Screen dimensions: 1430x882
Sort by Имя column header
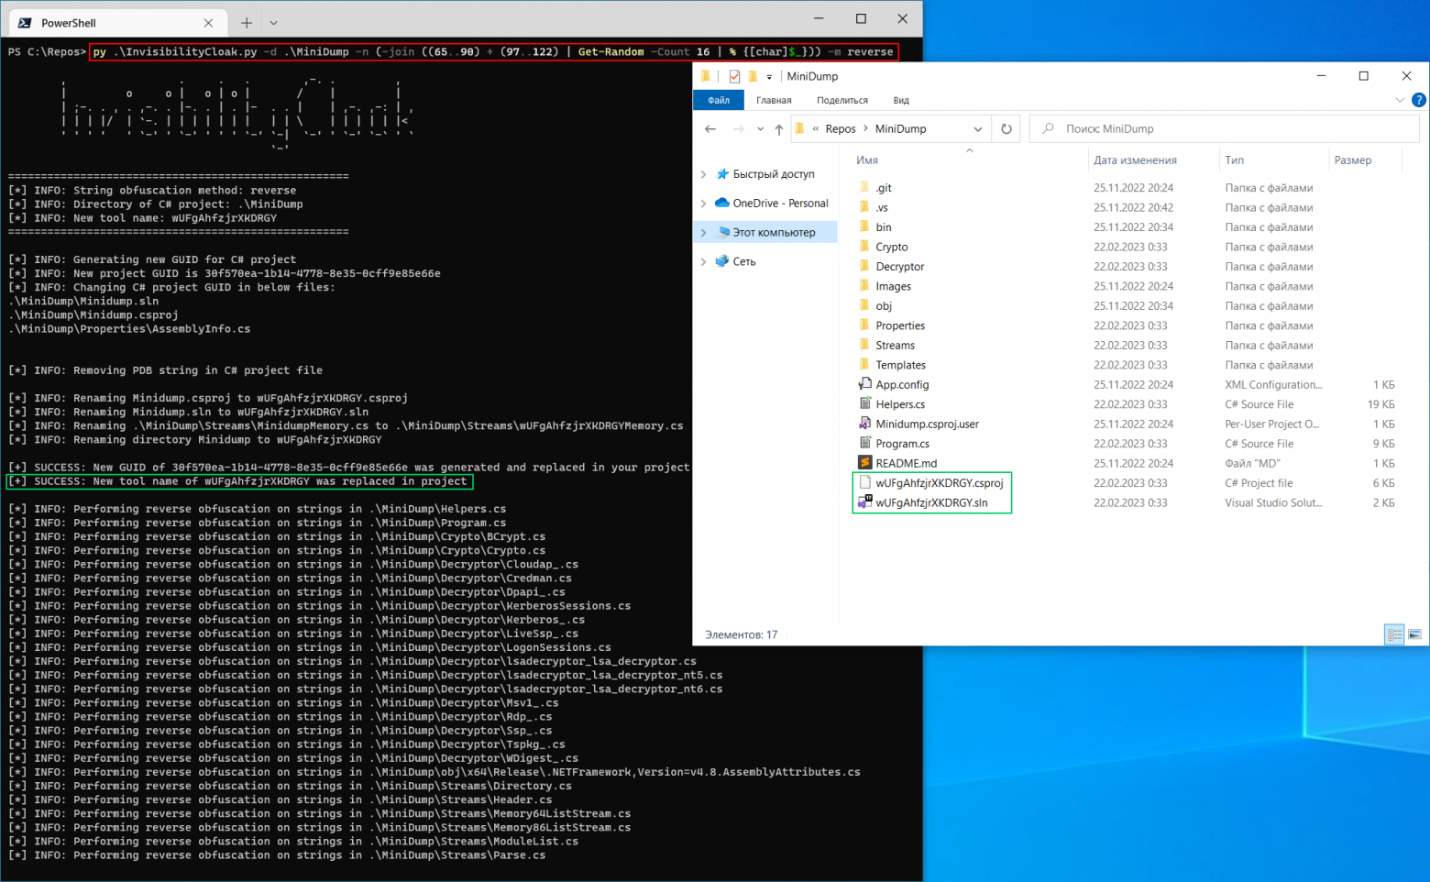(867, 160)
